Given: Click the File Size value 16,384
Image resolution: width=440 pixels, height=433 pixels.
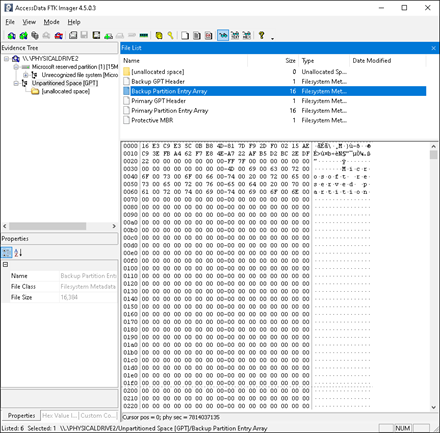Looking at the screenshot, I should coord(69,297).
